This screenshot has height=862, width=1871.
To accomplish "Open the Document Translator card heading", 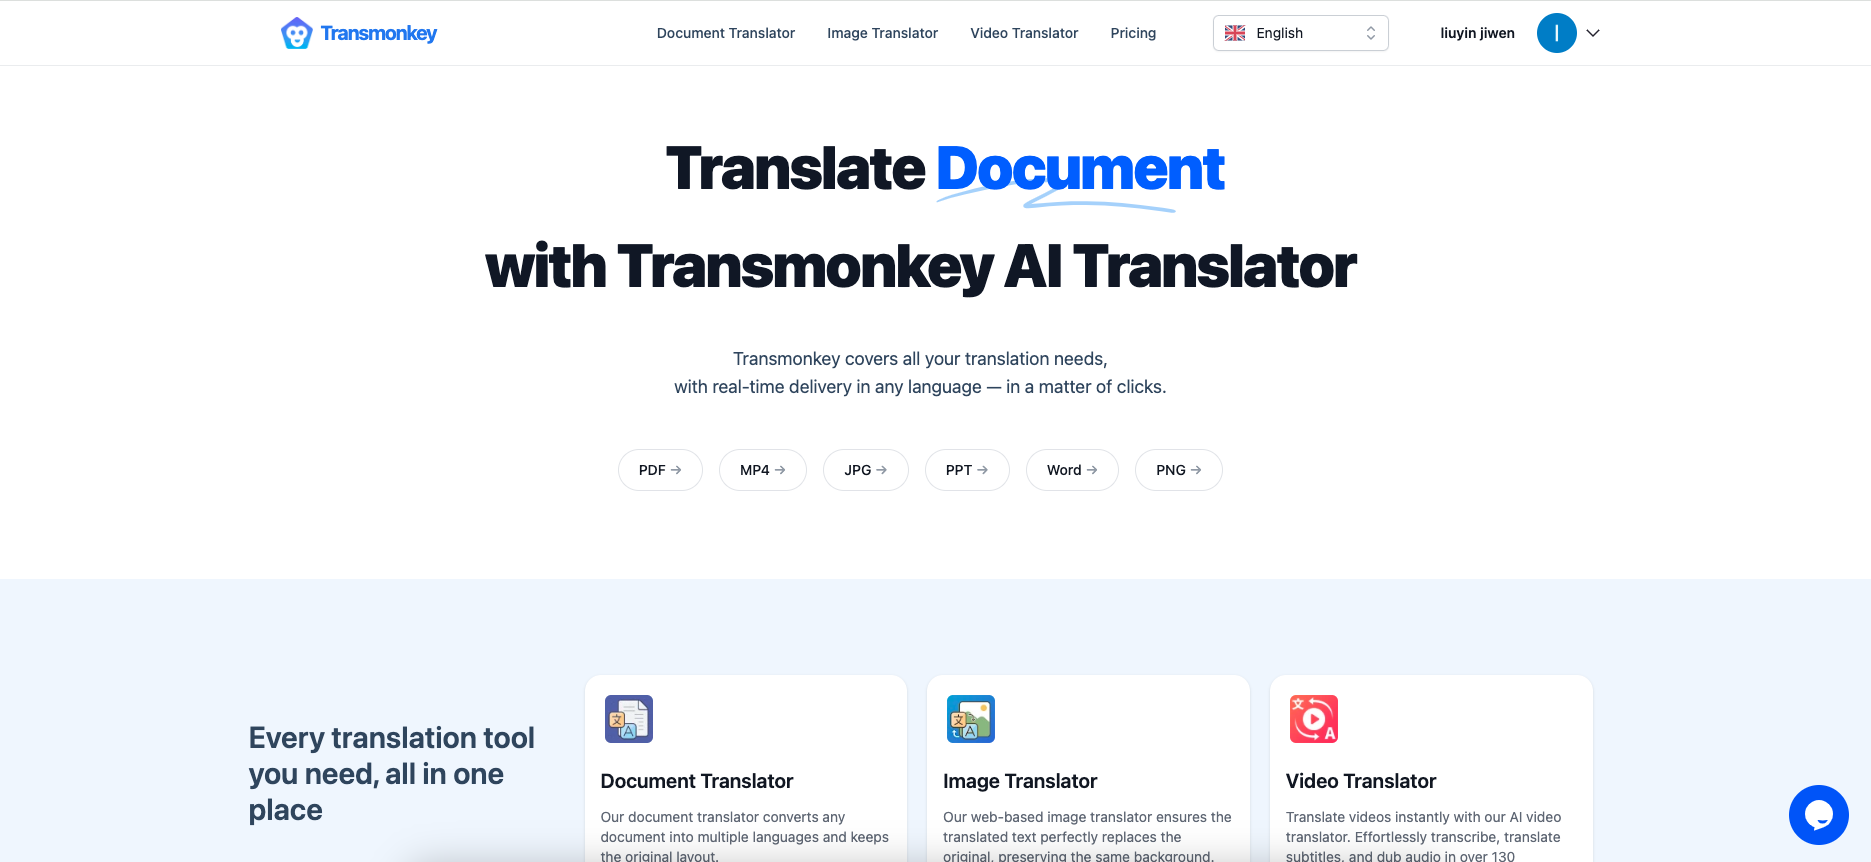I will coord(697,781).
